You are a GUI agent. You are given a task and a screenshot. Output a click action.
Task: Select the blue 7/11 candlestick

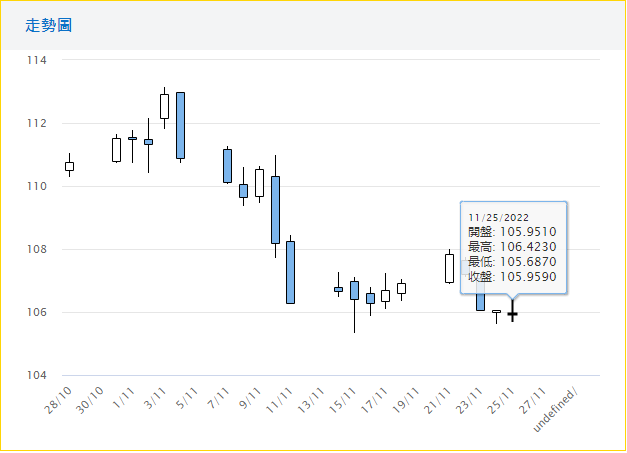pos(227,165)
